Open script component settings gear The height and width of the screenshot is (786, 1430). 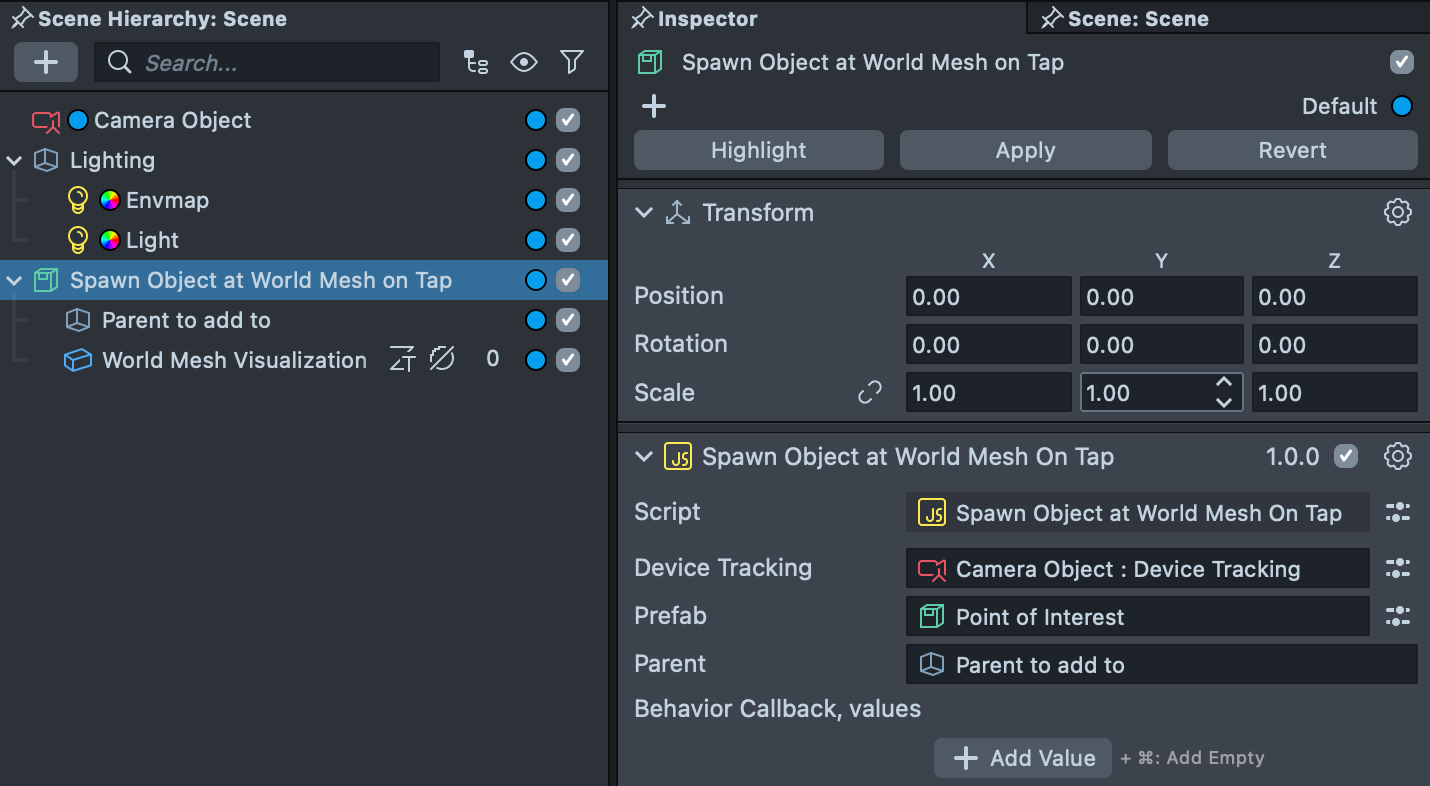pos(1397,457)
